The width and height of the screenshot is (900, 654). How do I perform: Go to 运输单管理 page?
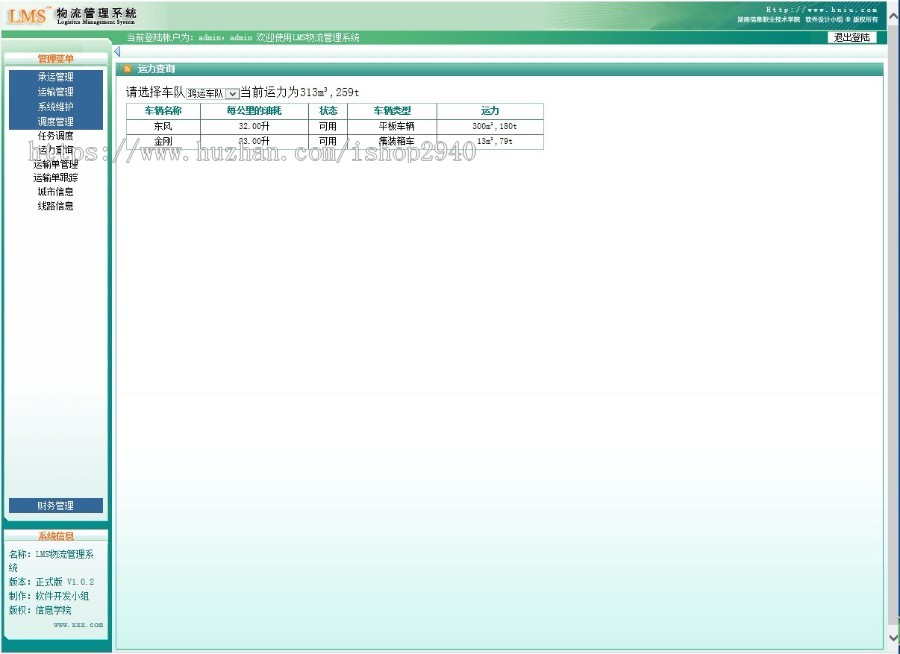[x=56, y=164]
